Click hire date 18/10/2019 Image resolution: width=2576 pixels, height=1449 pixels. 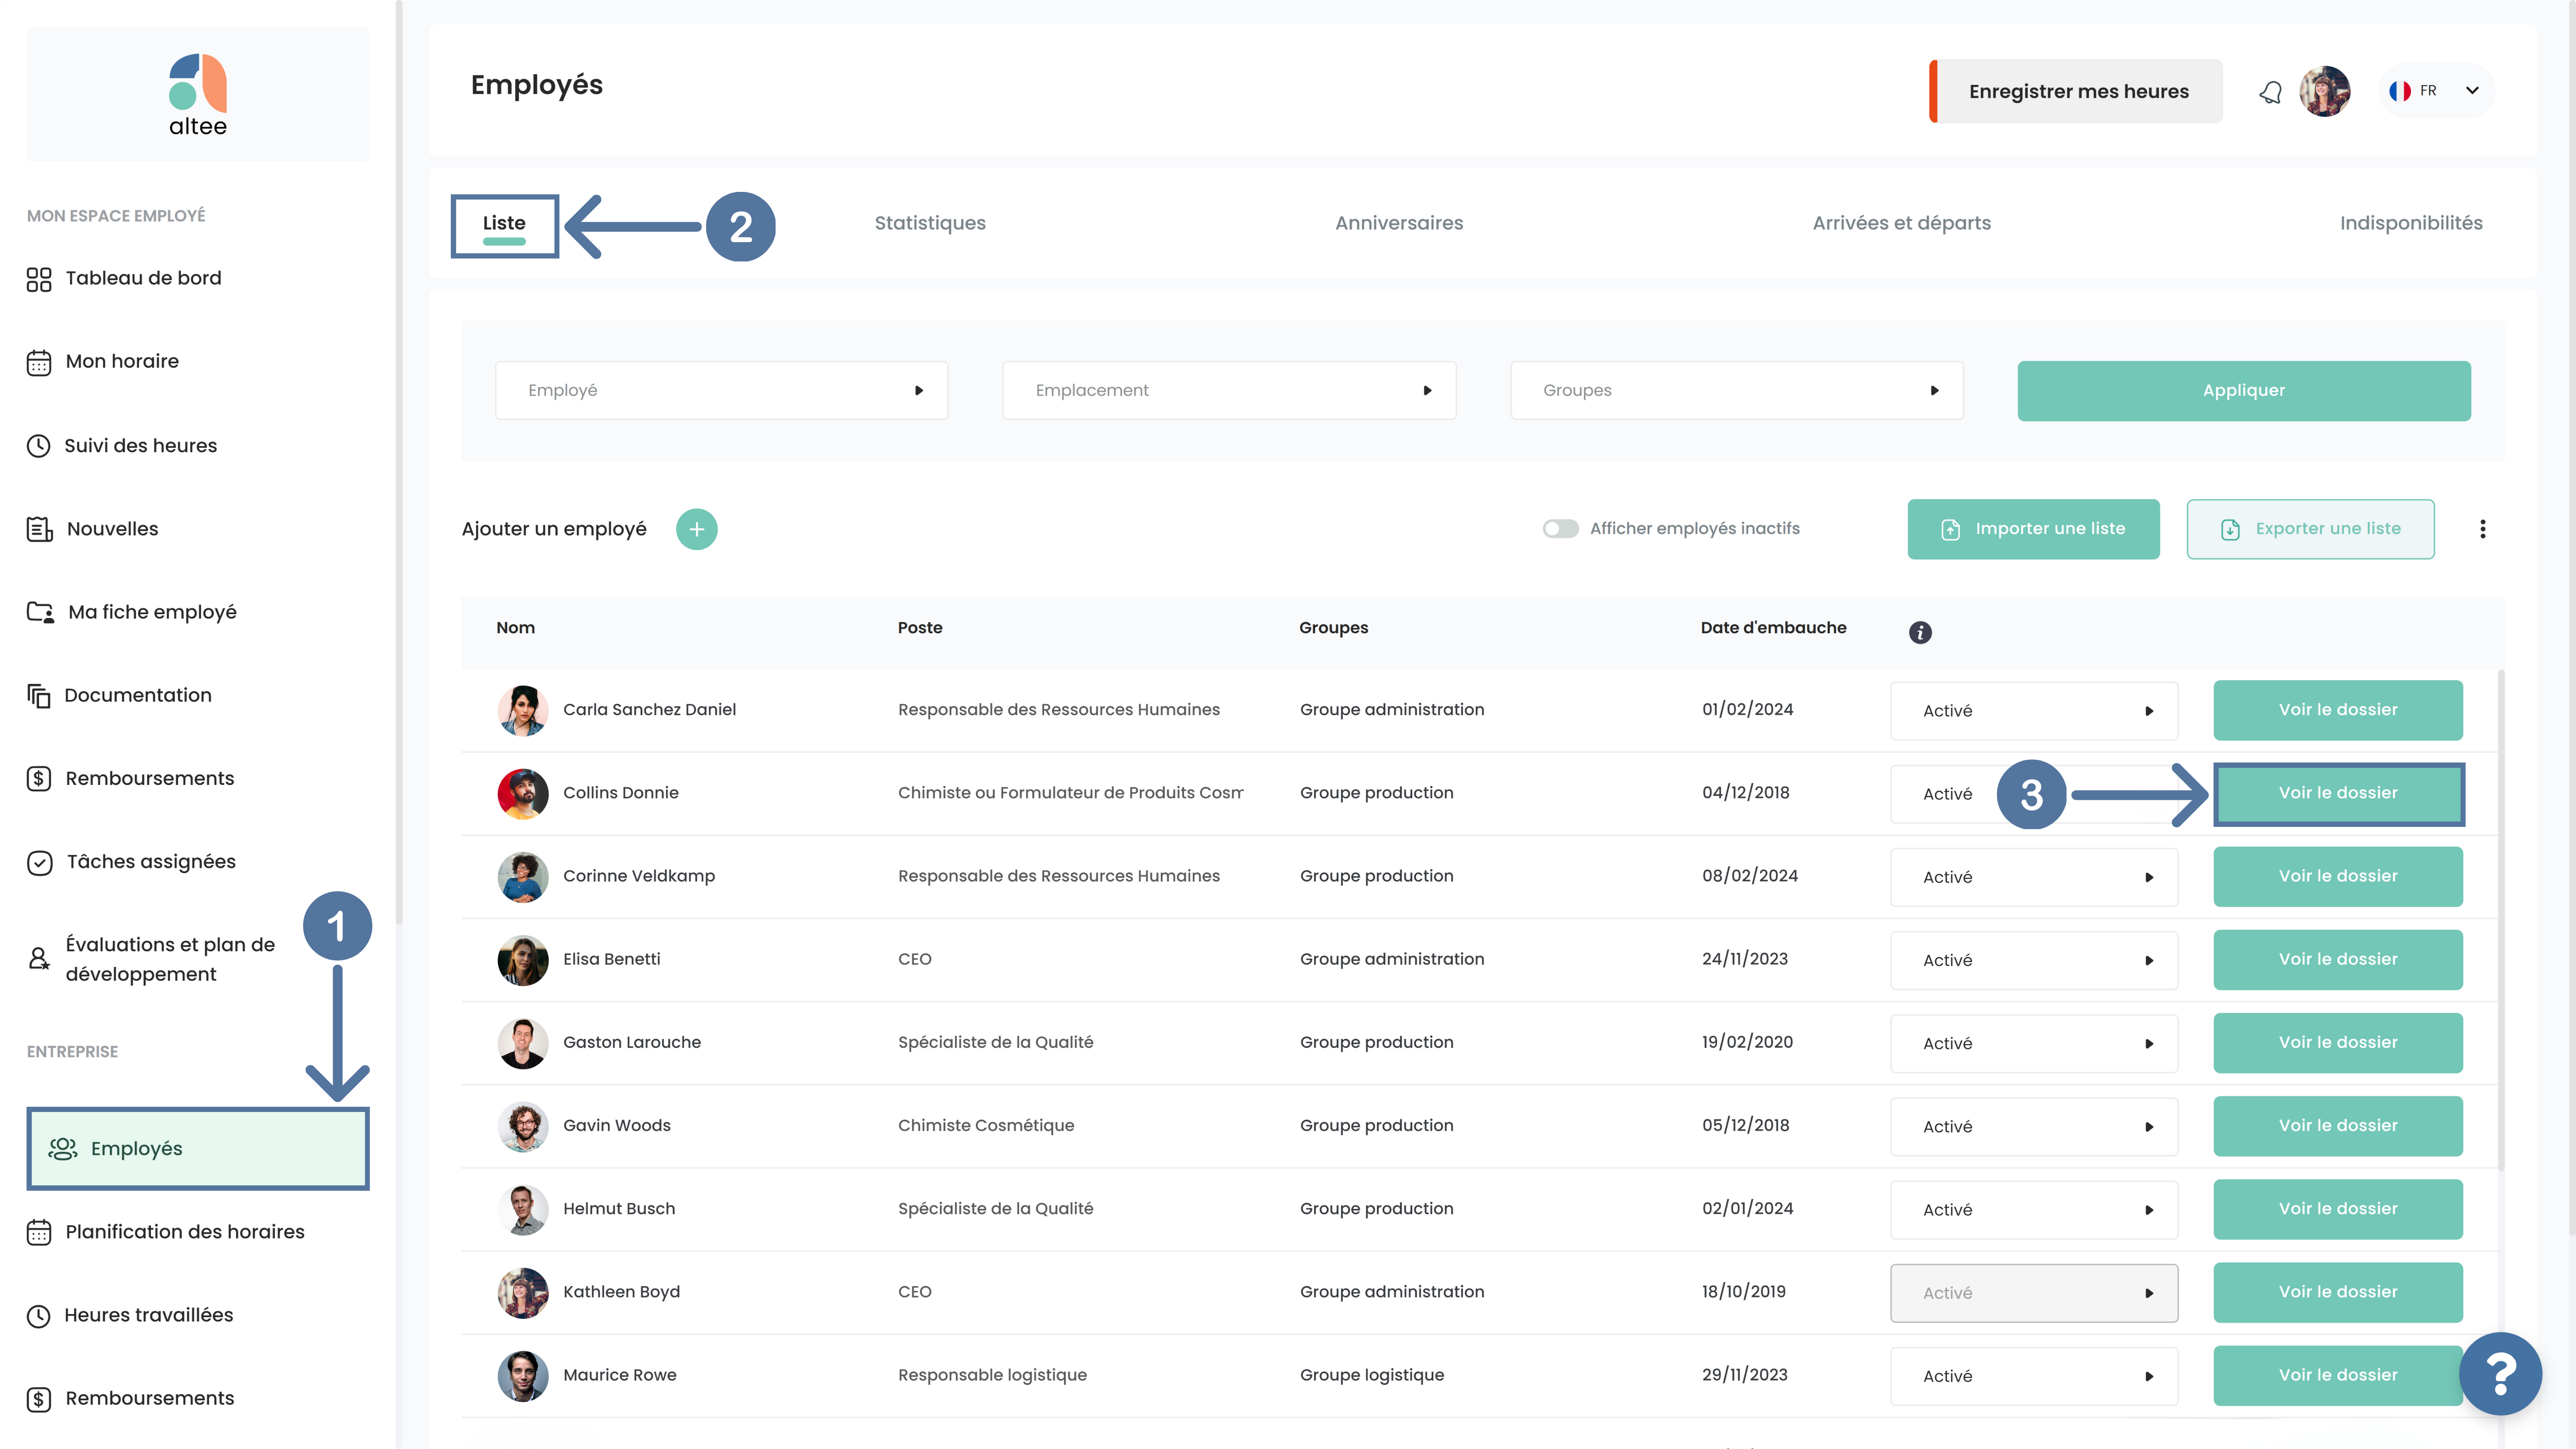point(1744,1292)
